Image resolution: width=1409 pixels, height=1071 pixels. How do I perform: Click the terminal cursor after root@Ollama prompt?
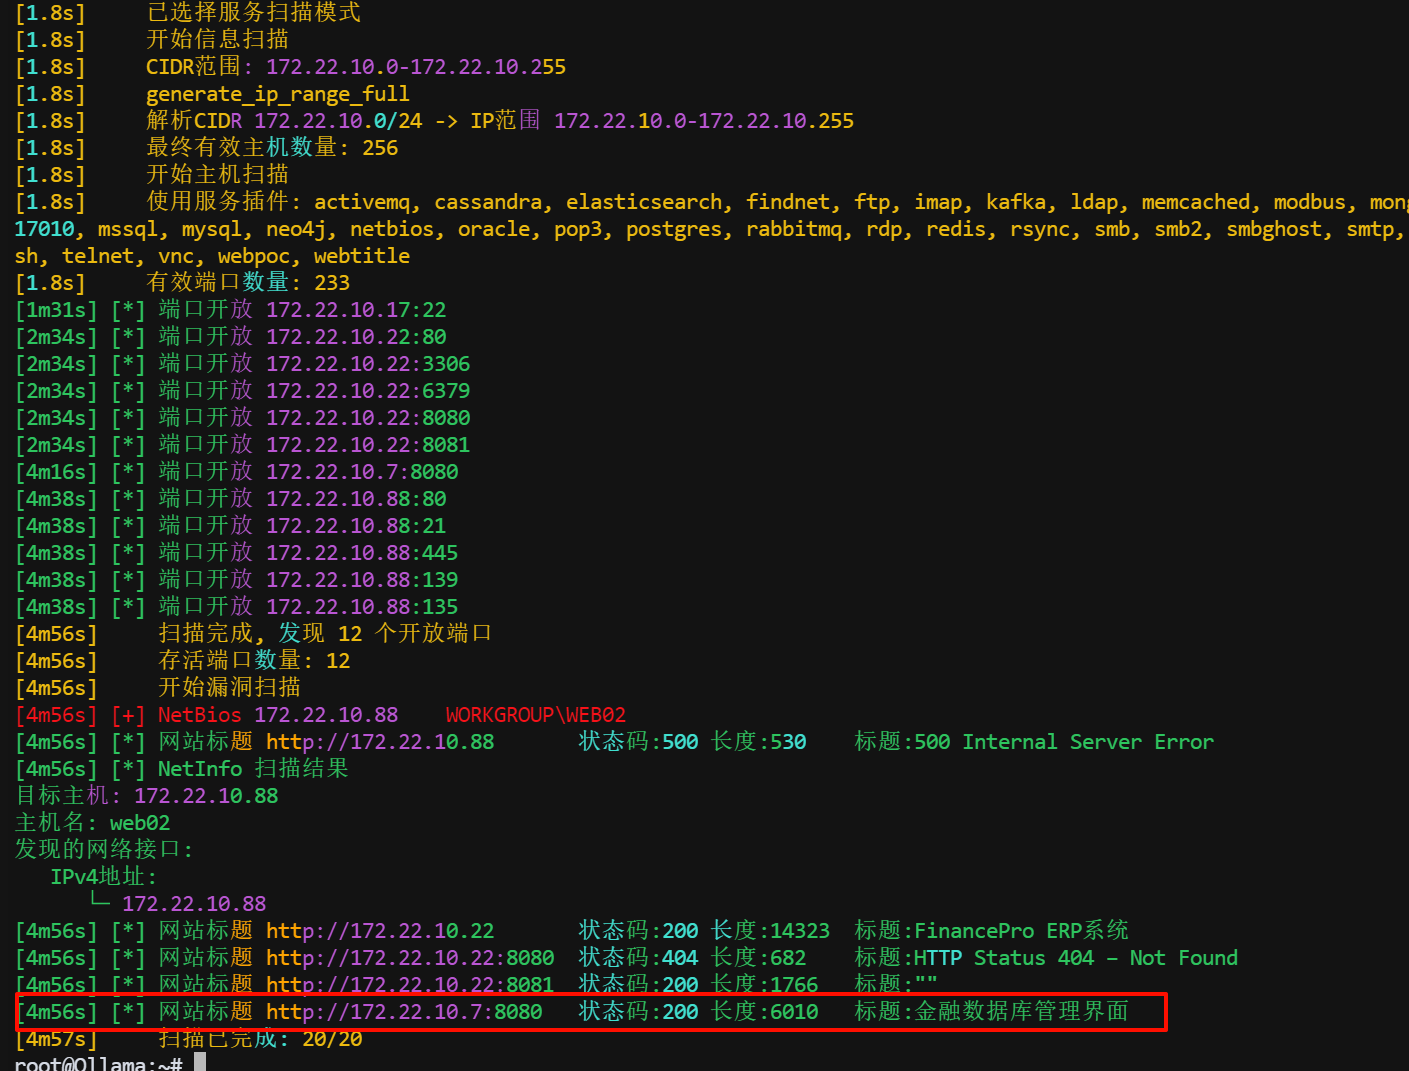point(200,1064)
